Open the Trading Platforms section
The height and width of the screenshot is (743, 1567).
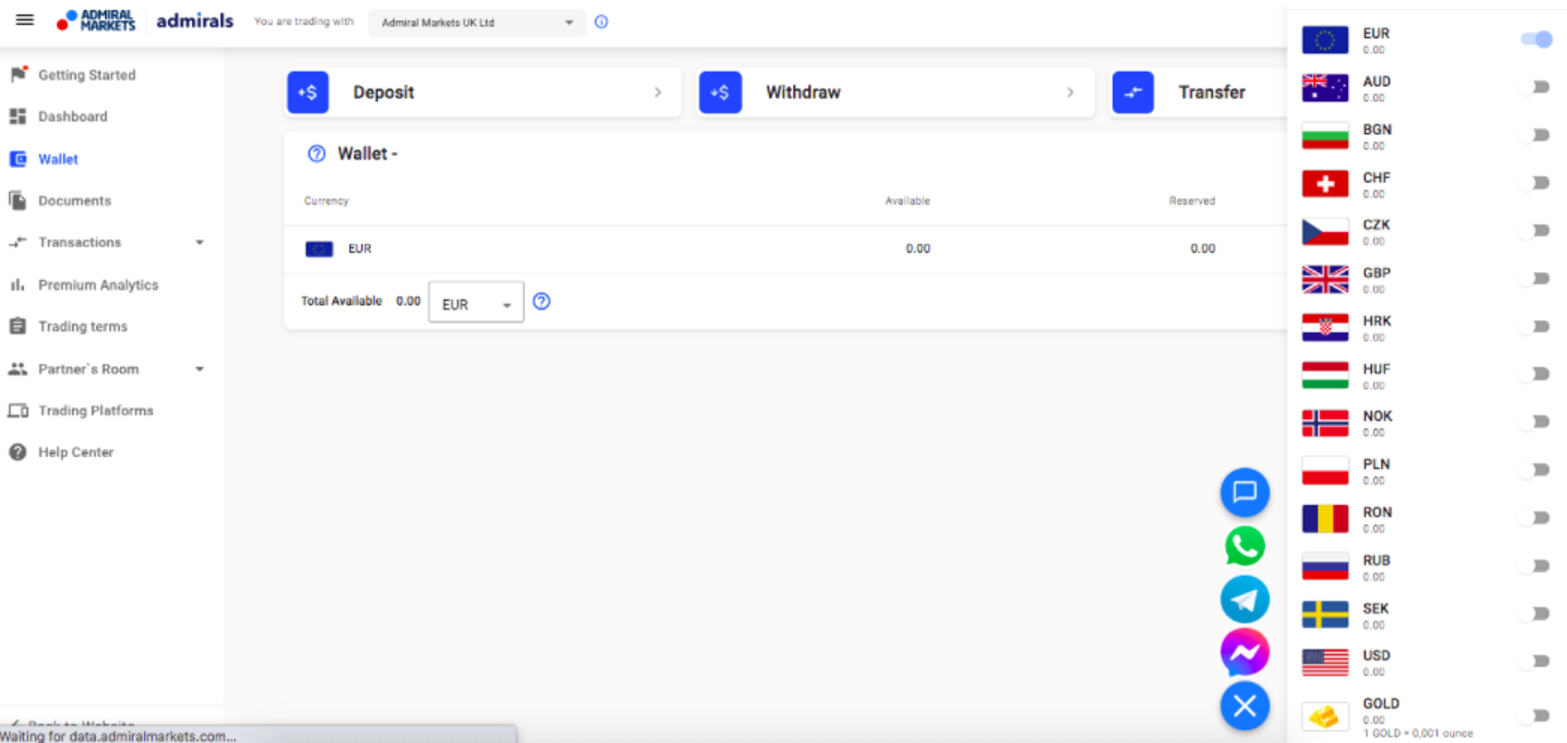pos(94,410)
